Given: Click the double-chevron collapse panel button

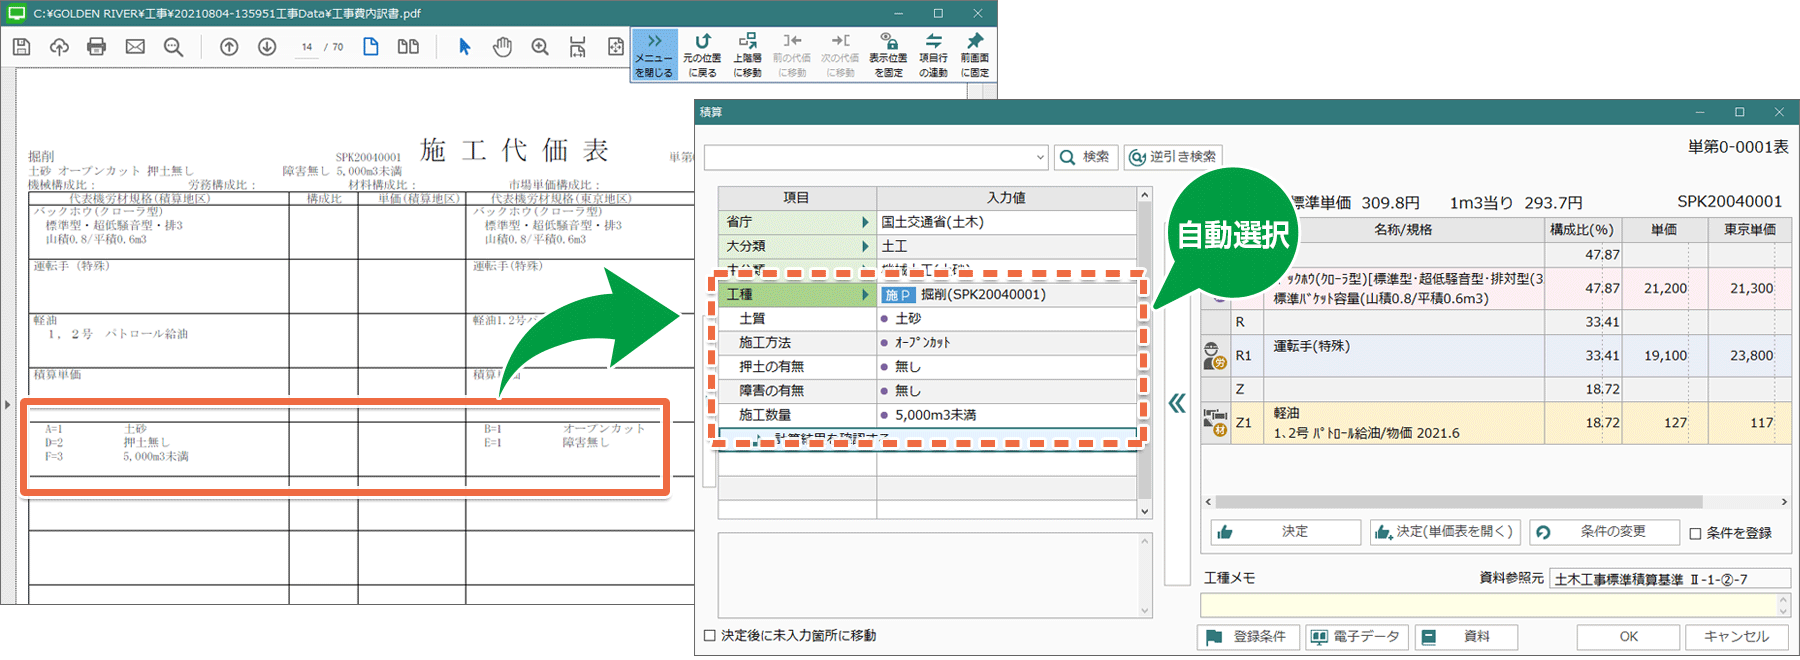Looking at the screenshot, I should (1177, 404).
